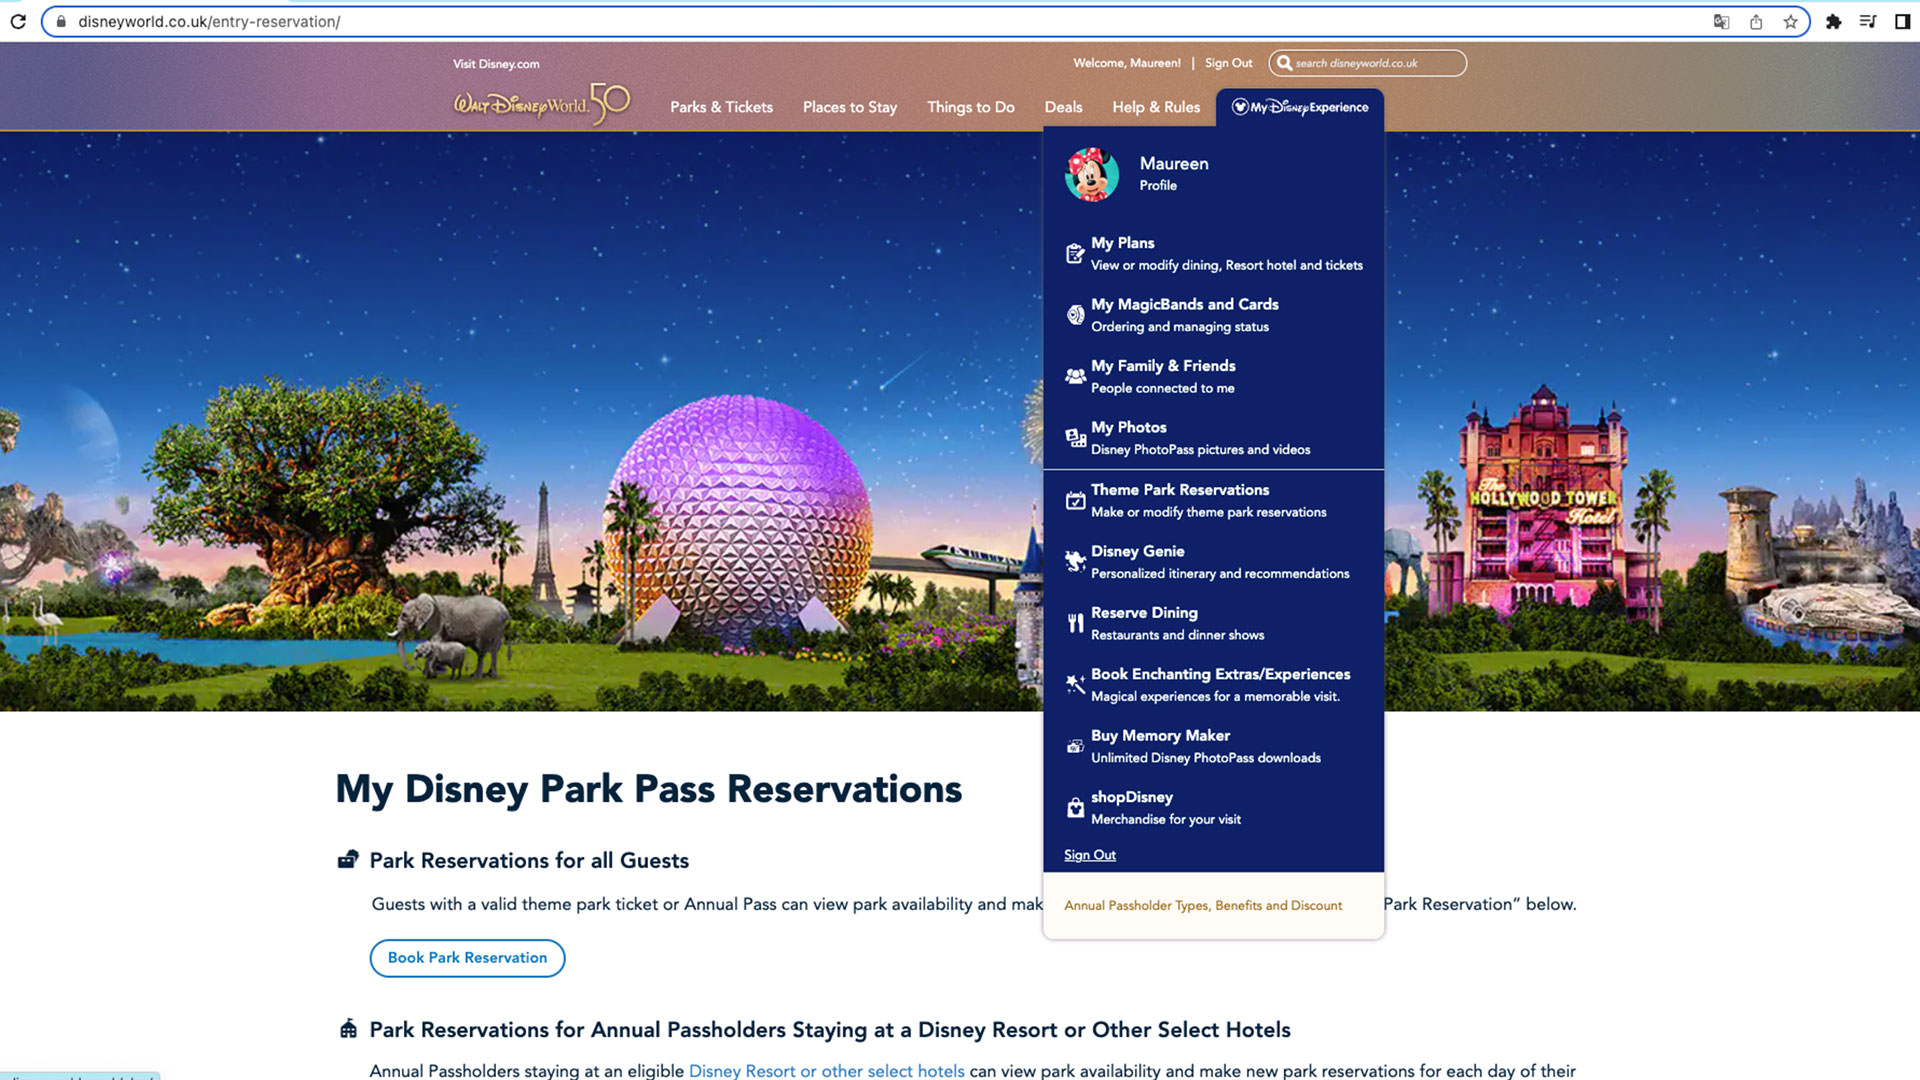Click Park Reservations for all Guests heading
The image size is (1920, 1080).
529,860
